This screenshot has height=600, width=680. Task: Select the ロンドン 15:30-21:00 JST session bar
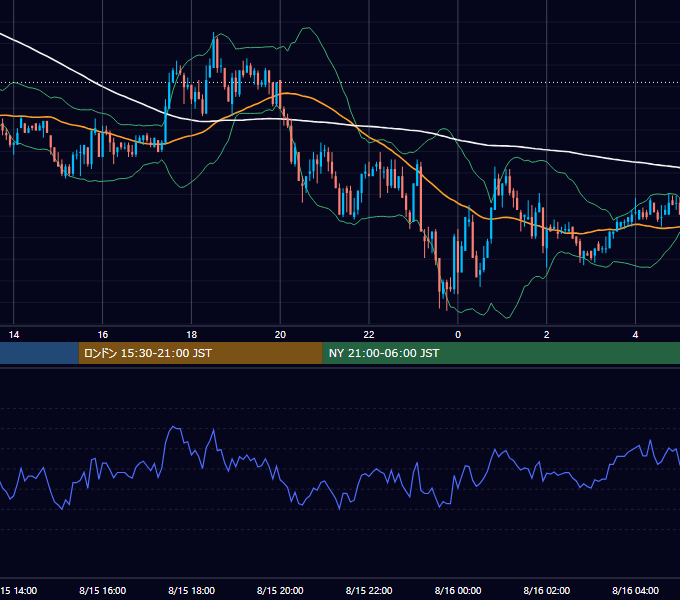pos(200,353)
